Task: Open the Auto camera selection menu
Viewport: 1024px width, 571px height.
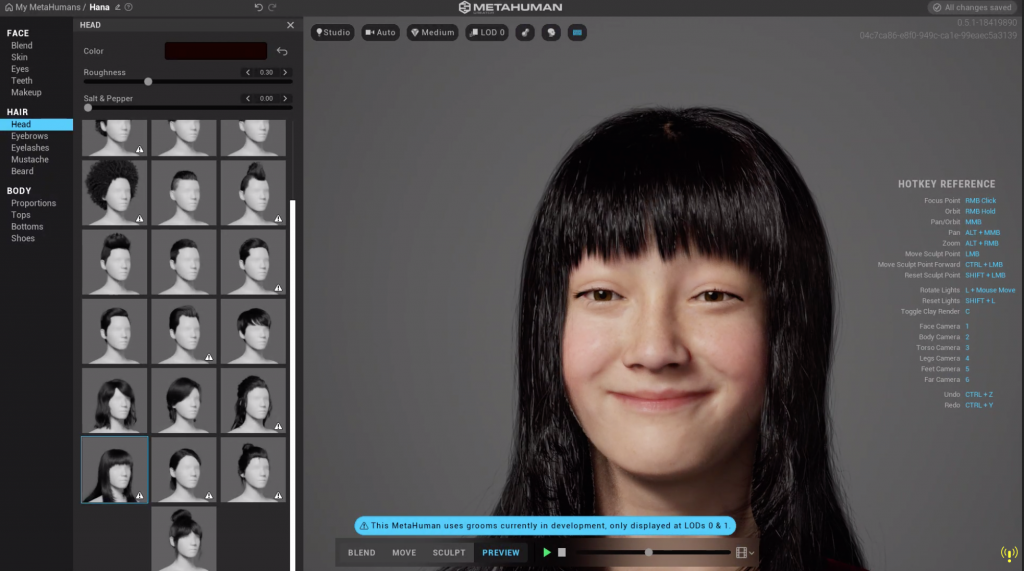Action: 380,32
